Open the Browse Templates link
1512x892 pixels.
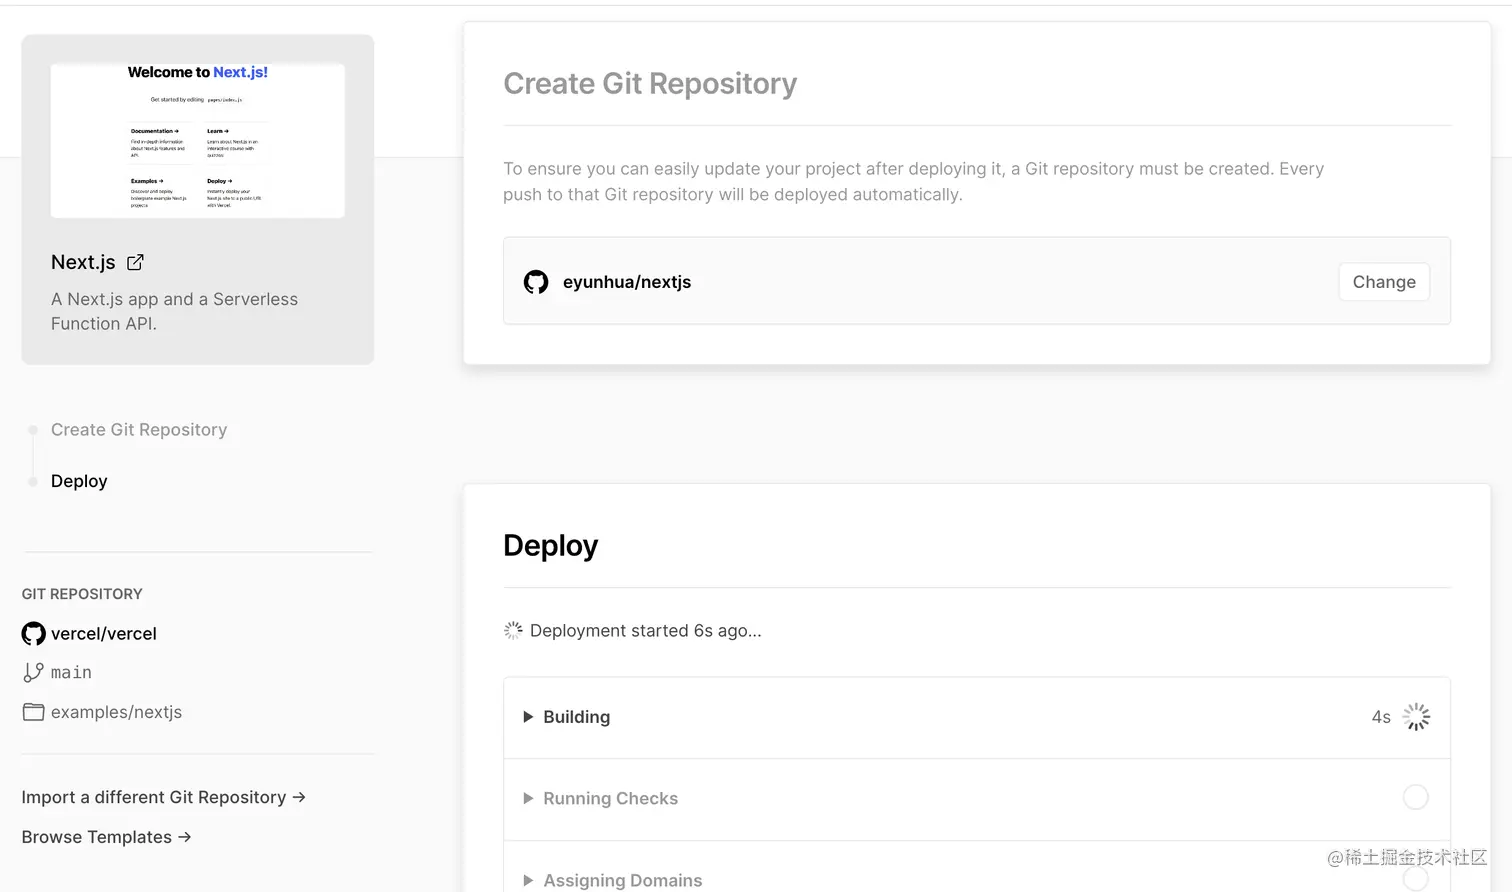click(107, 837)
